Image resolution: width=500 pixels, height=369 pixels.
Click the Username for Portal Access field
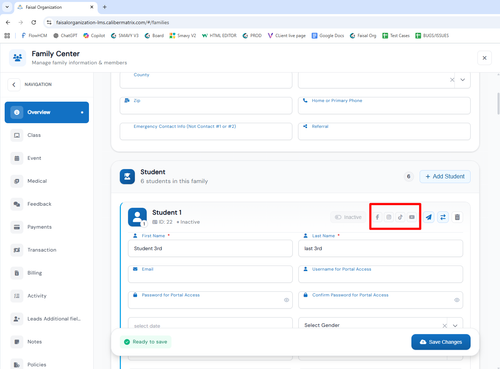point(381,274)
